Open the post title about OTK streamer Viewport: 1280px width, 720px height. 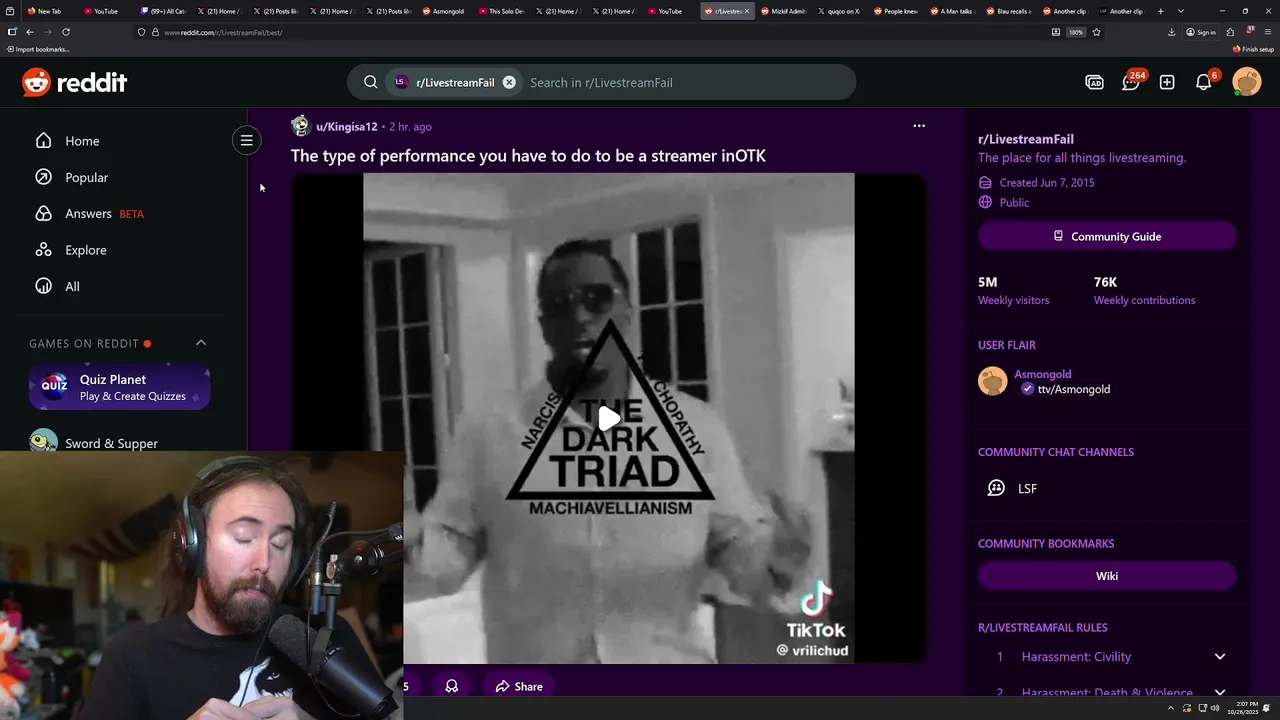click(x=528, y=156)
